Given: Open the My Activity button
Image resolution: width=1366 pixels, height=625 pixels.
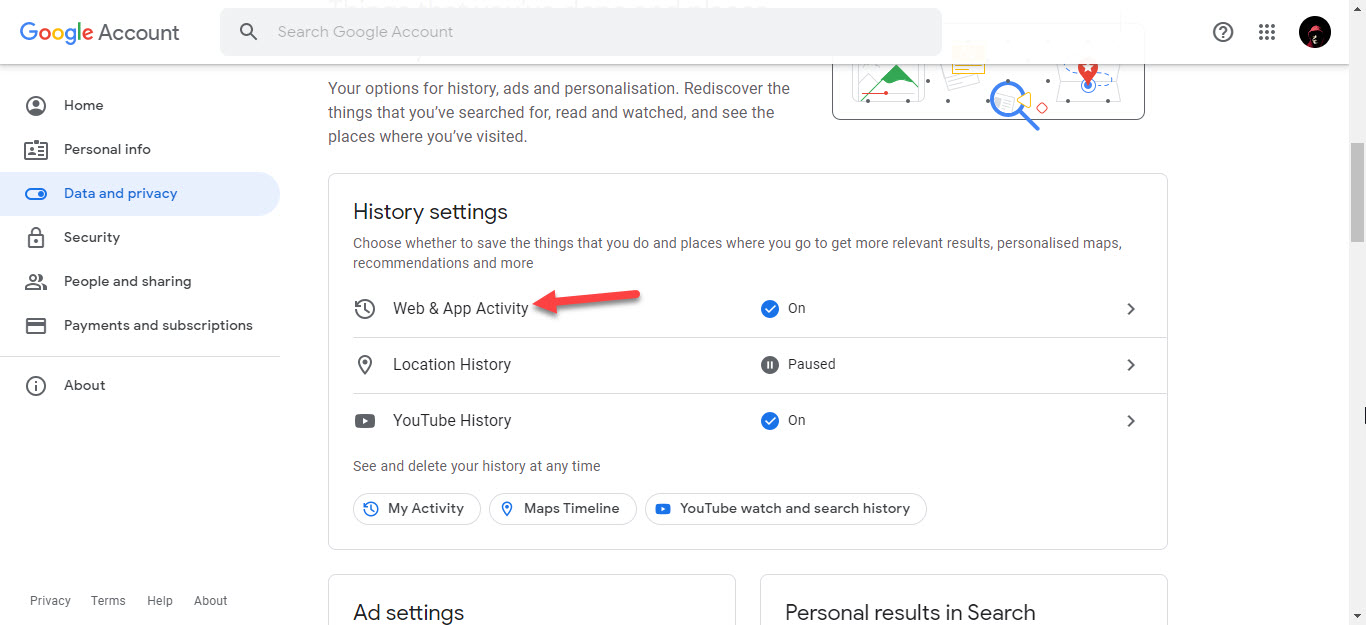Looking at the screenshot, I should click(x=416, y=509).
